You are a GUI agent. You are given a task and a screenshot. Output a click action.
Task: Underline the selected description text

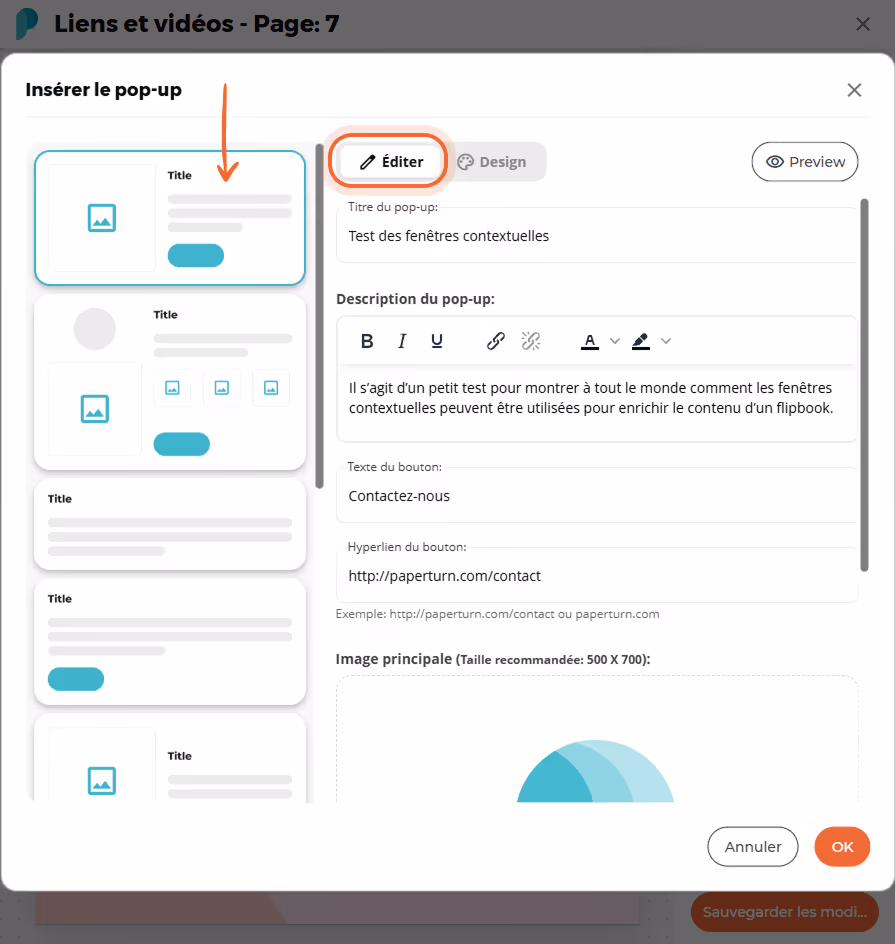point(437,341)
